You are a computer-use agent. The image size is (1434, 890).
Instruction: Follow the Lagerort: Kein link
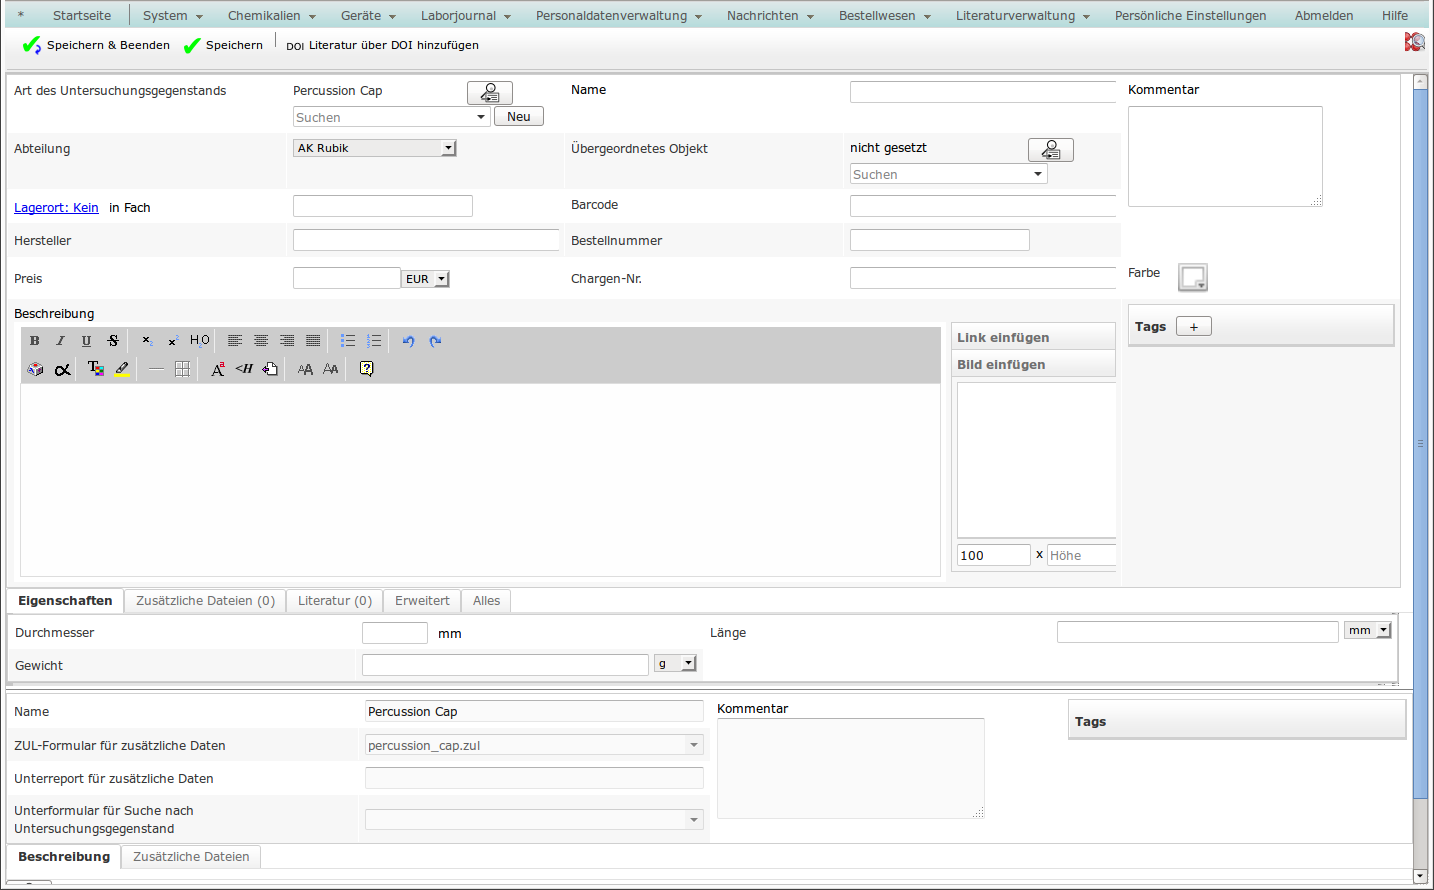pyautogui.click(x=56, y=208)
